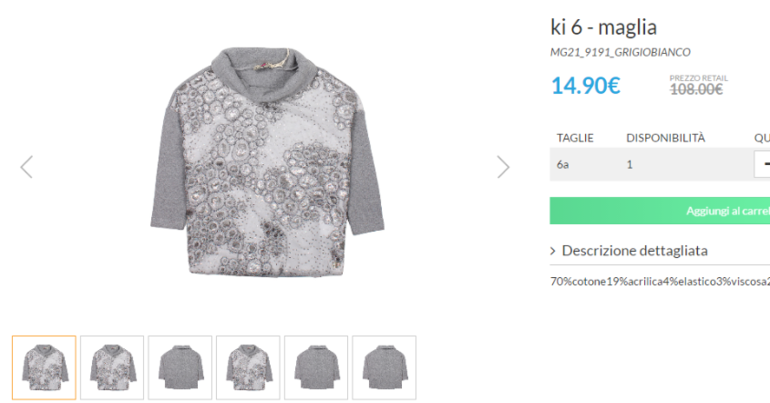The image size is (770, 403).
Task: Click the crossed-out 108.00€ retail price
Action: coord(695,89)
